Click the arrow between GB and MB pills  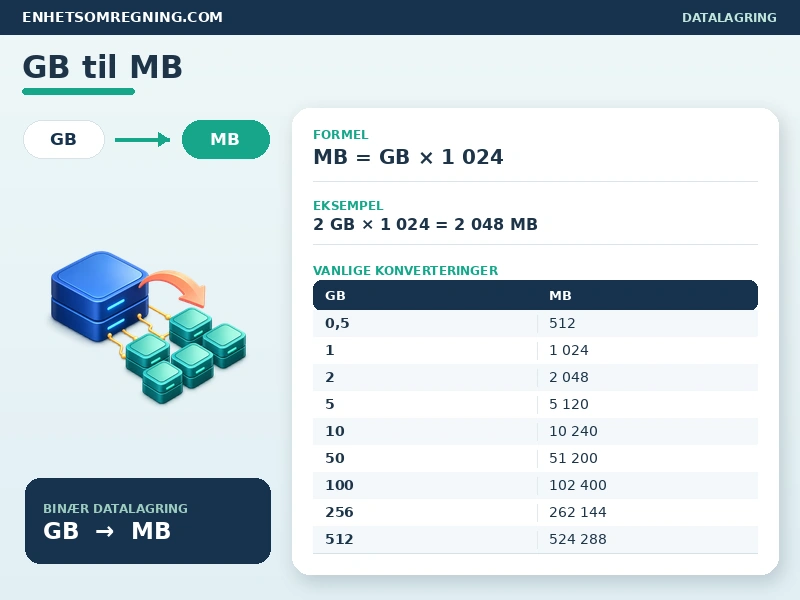pos(142,139)
